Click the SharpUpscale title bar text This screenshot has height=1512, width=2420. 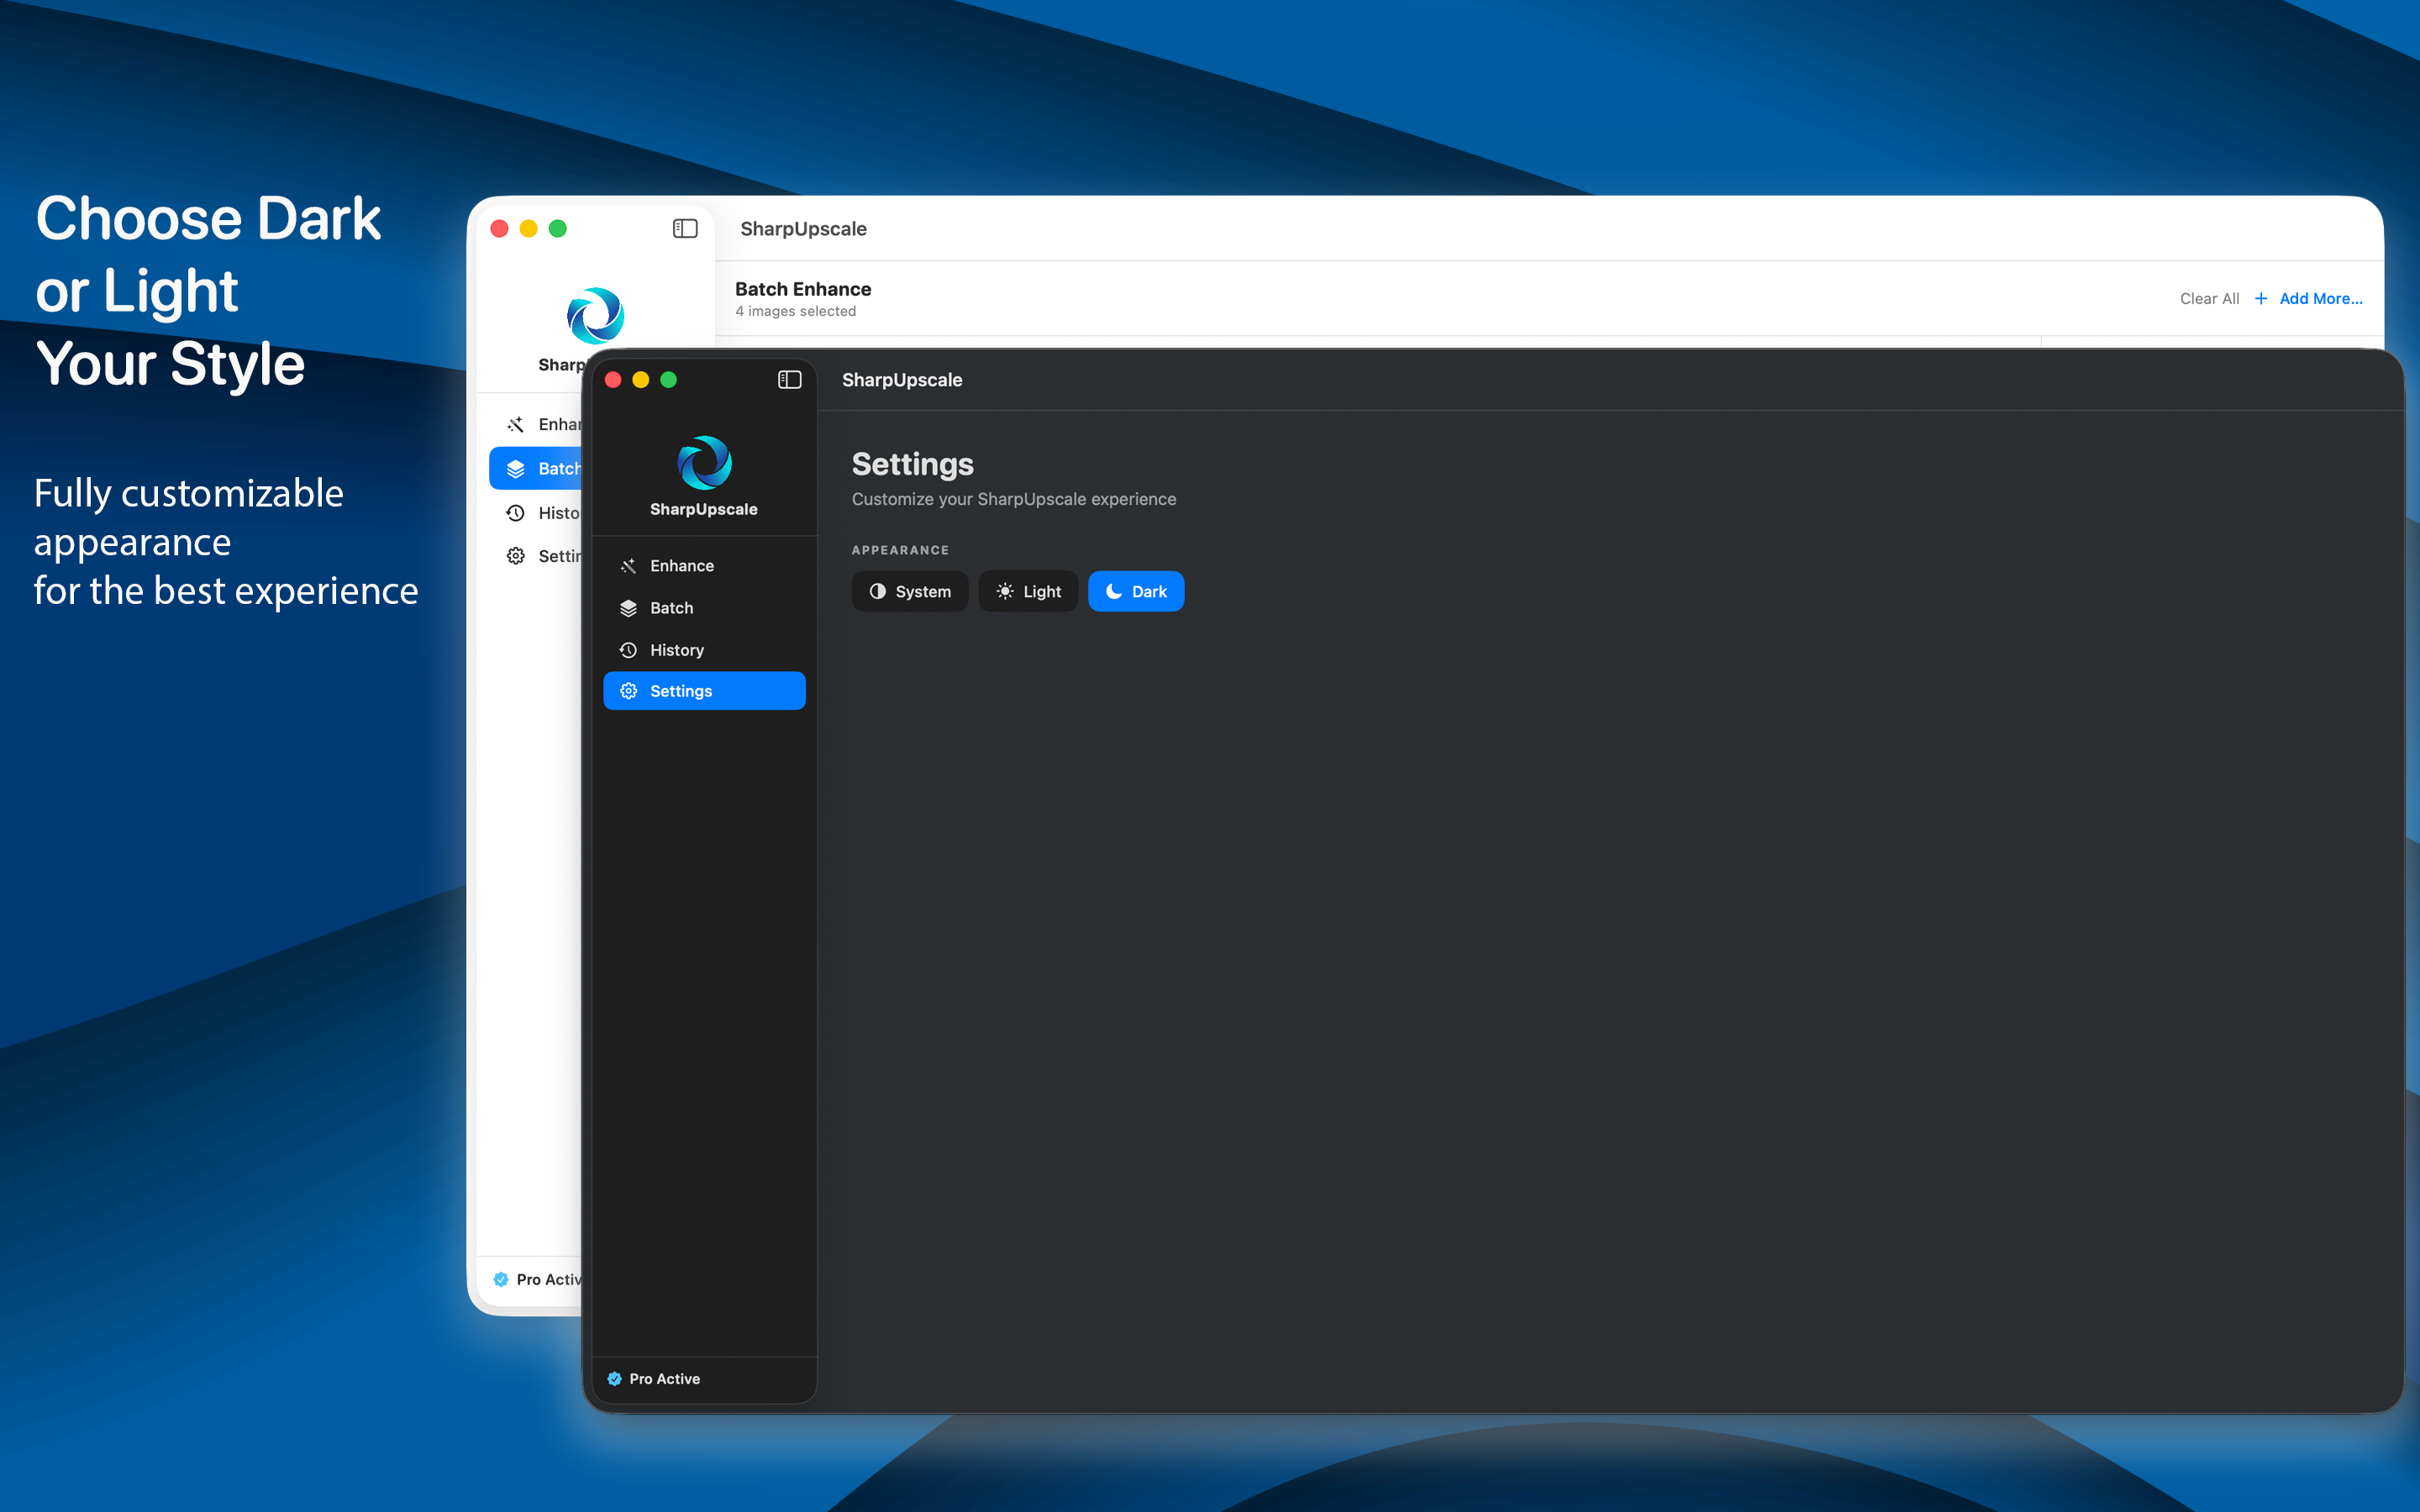click(901, 379)
